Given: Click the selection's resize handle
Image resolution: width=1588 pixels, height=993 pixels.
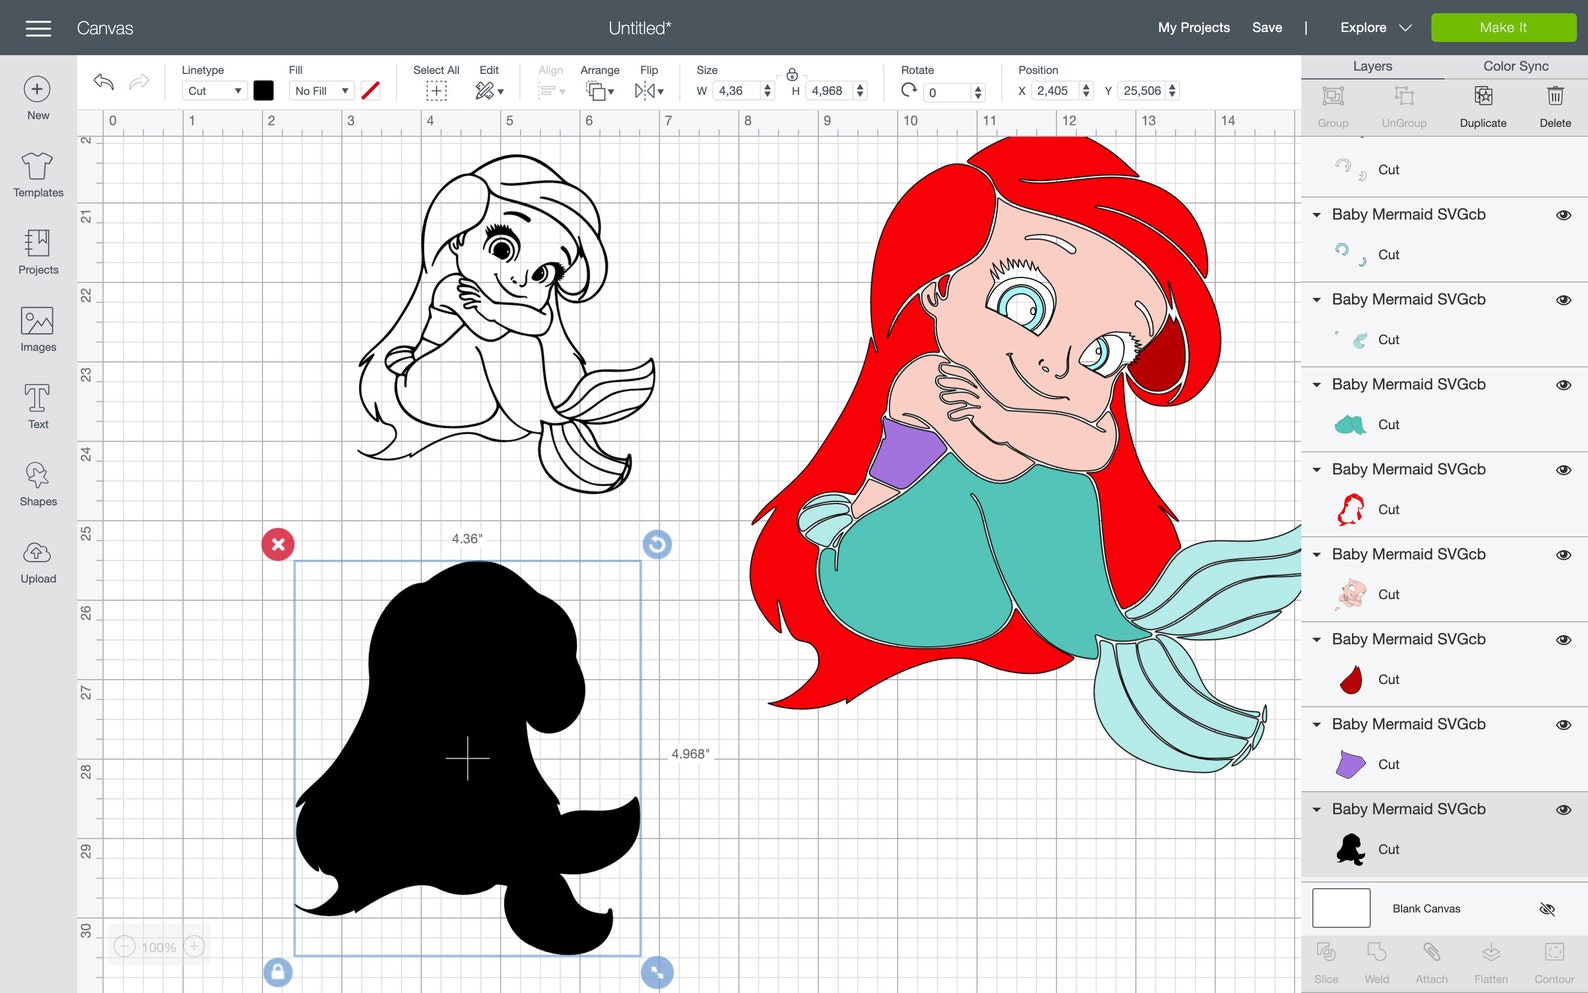Looking at the screenshot, I should (x=657, y=972).
